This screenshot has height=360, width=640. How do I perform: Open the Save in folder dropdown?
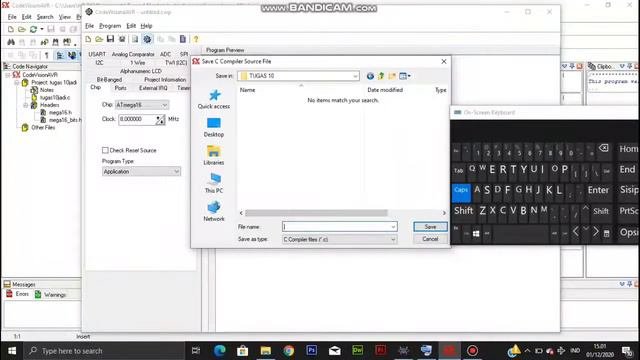coord(355,76)
